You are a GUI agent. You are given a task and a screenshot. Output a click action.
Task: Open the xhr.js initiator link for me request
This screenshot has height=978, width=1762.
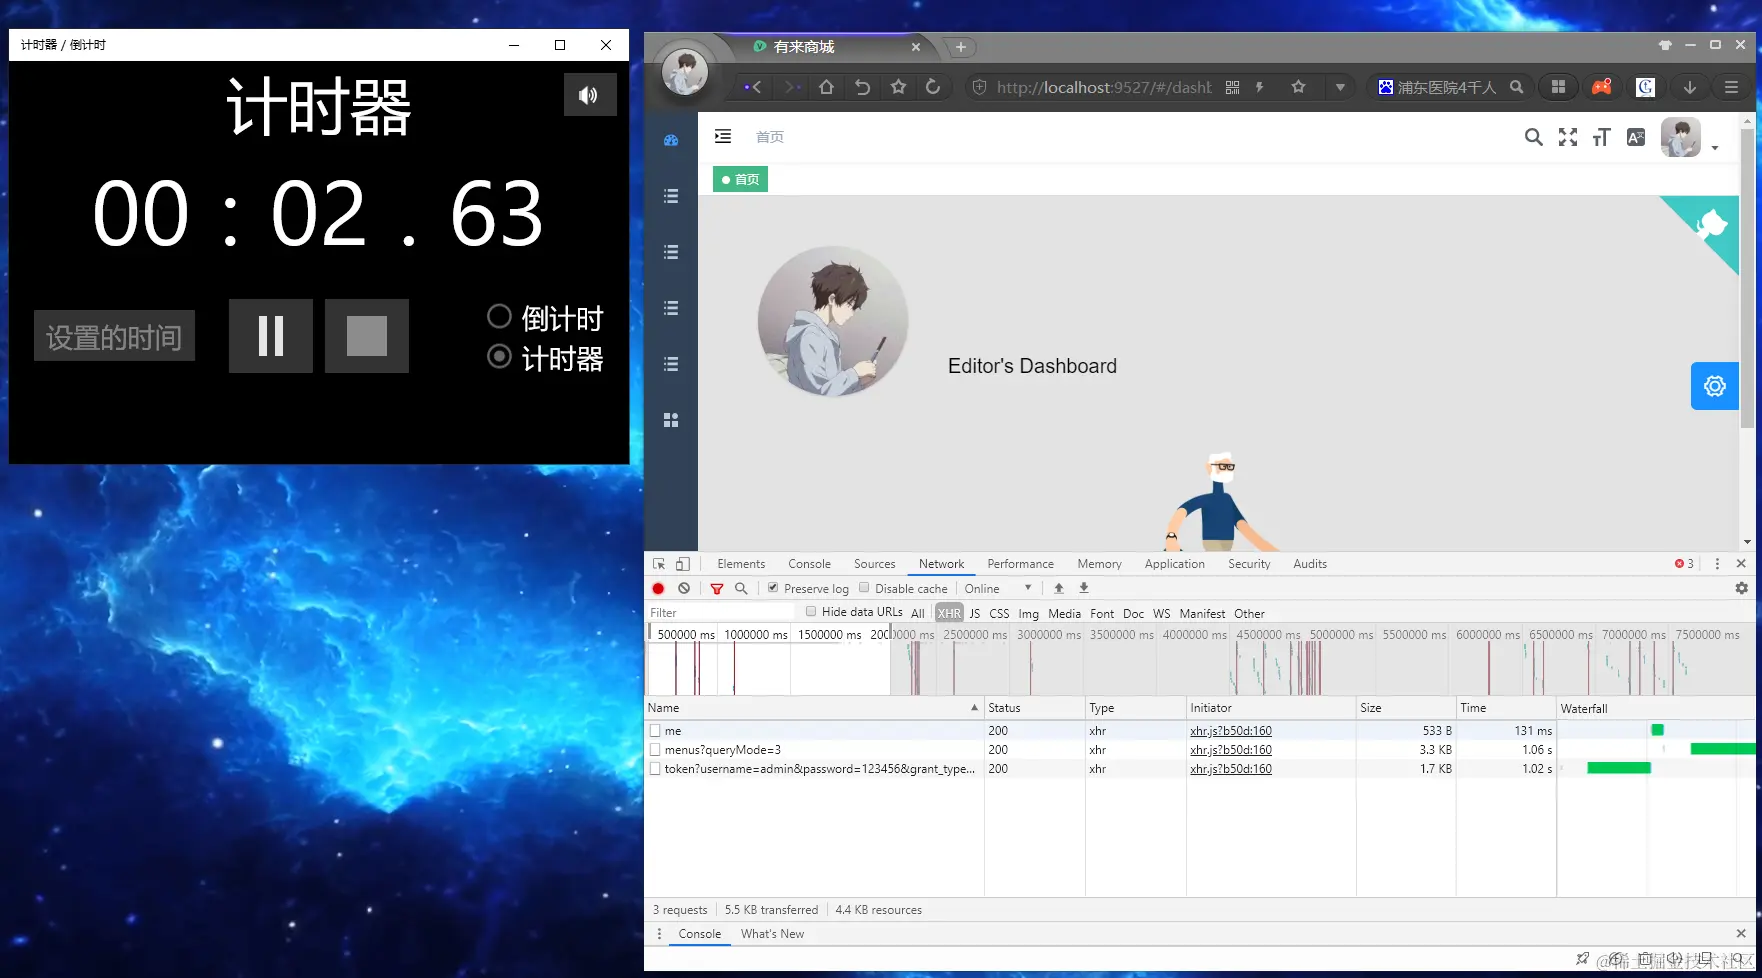point(1231,731)
